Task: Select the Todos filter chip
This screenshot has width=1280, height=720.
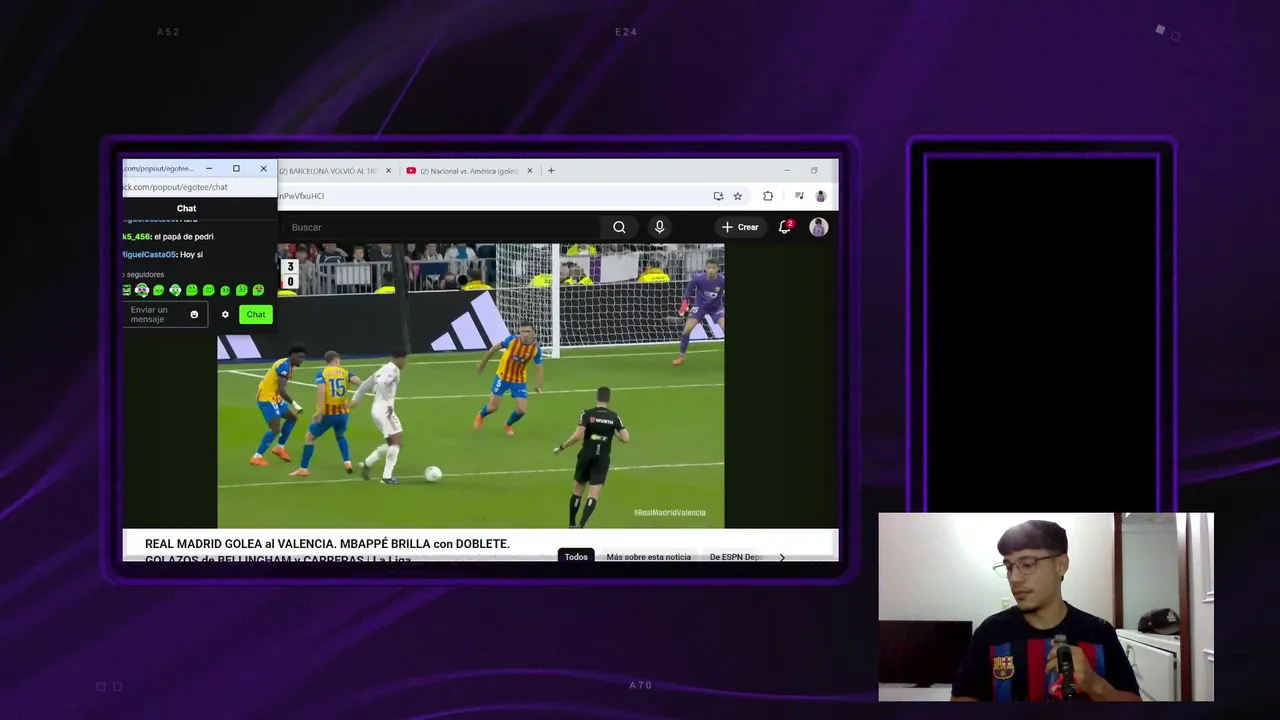Action: coord(576,556)
